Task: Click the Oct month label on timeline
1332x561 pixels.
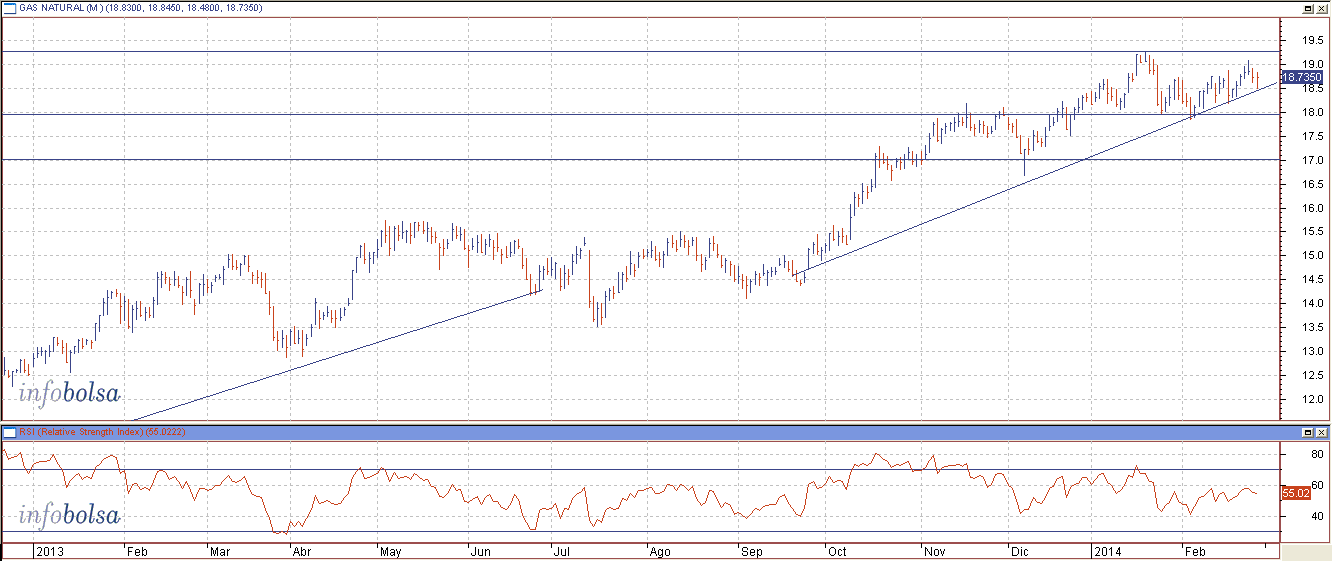Action: pyautogui.click(x=837, y=551)
